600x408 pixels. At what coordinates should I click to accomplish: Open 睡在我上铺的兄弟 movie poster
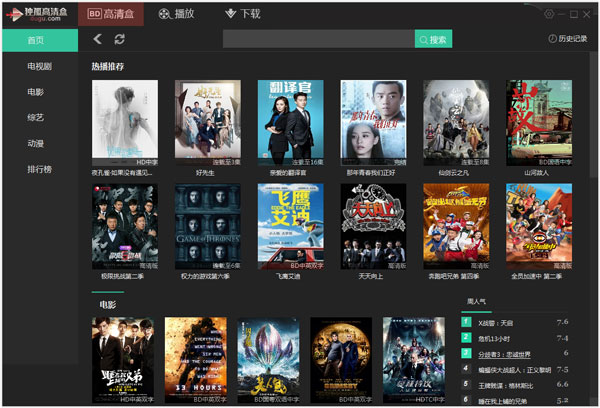(x=123, y=360)
